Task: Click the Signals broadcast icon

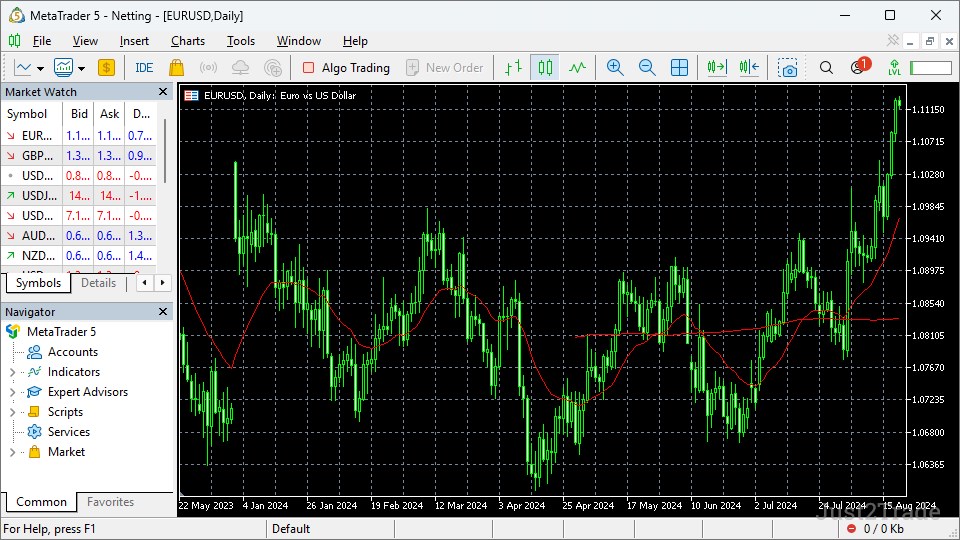Action: pos(208,67)
